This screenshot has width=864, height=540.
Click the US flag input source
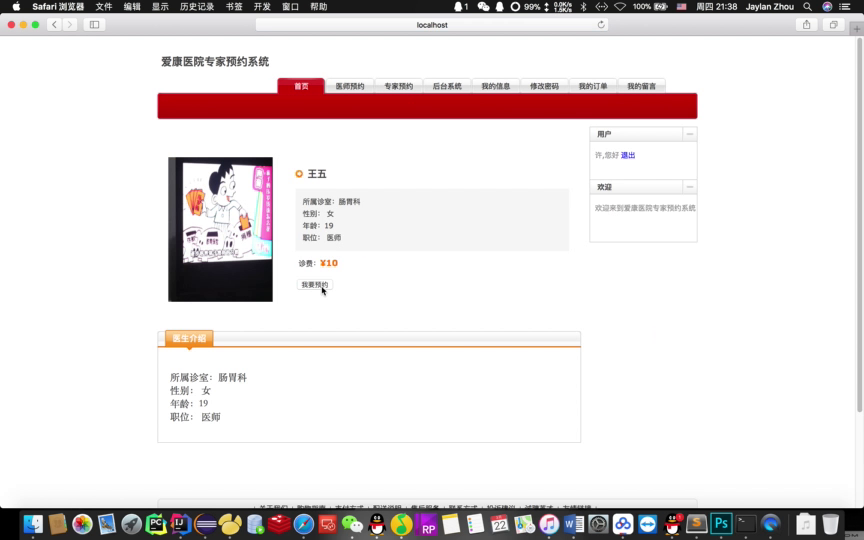point(682,7)
